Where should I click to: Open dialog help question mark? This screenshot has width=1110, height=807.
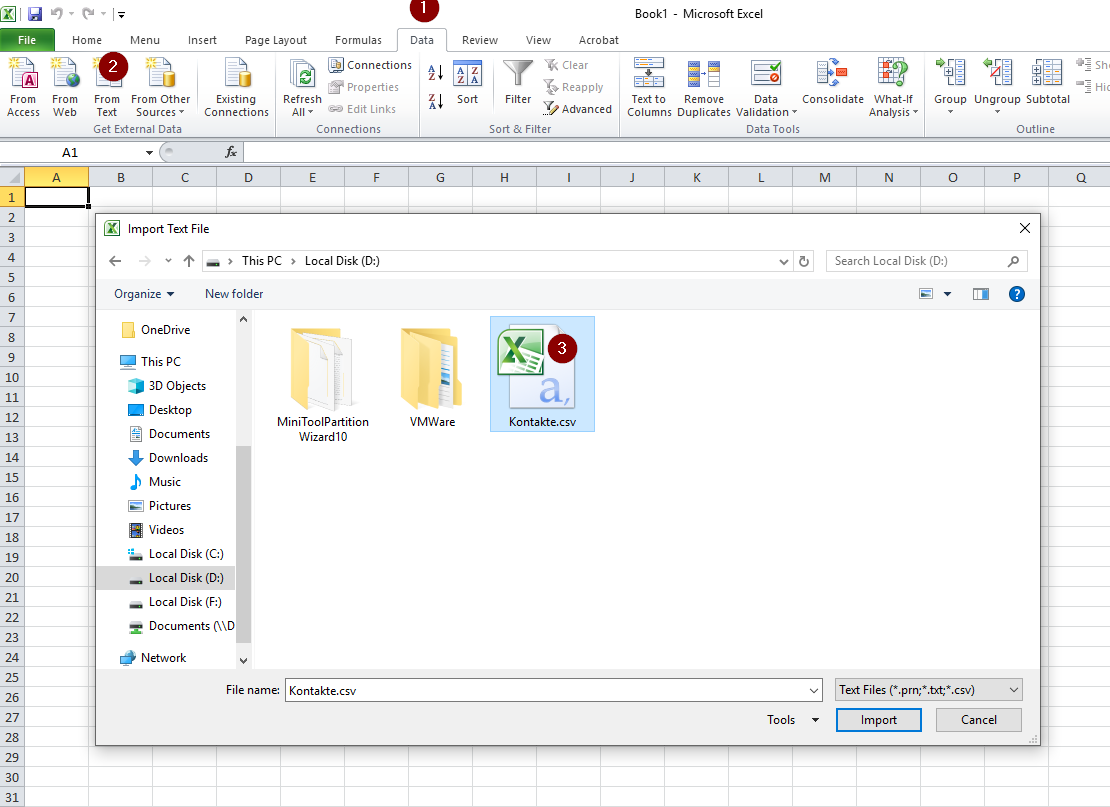(1017, 294)
